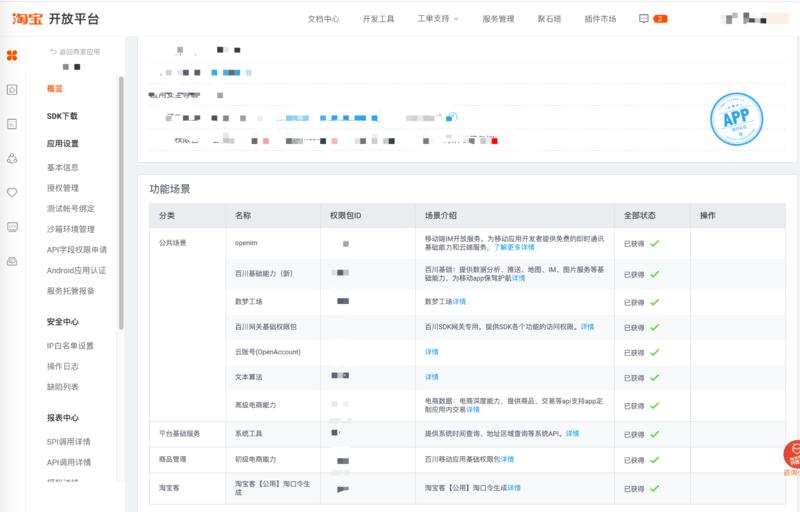Click the orange notification badge showing 2
Viewport: 800px width, 512px height.
click(660, 19)
